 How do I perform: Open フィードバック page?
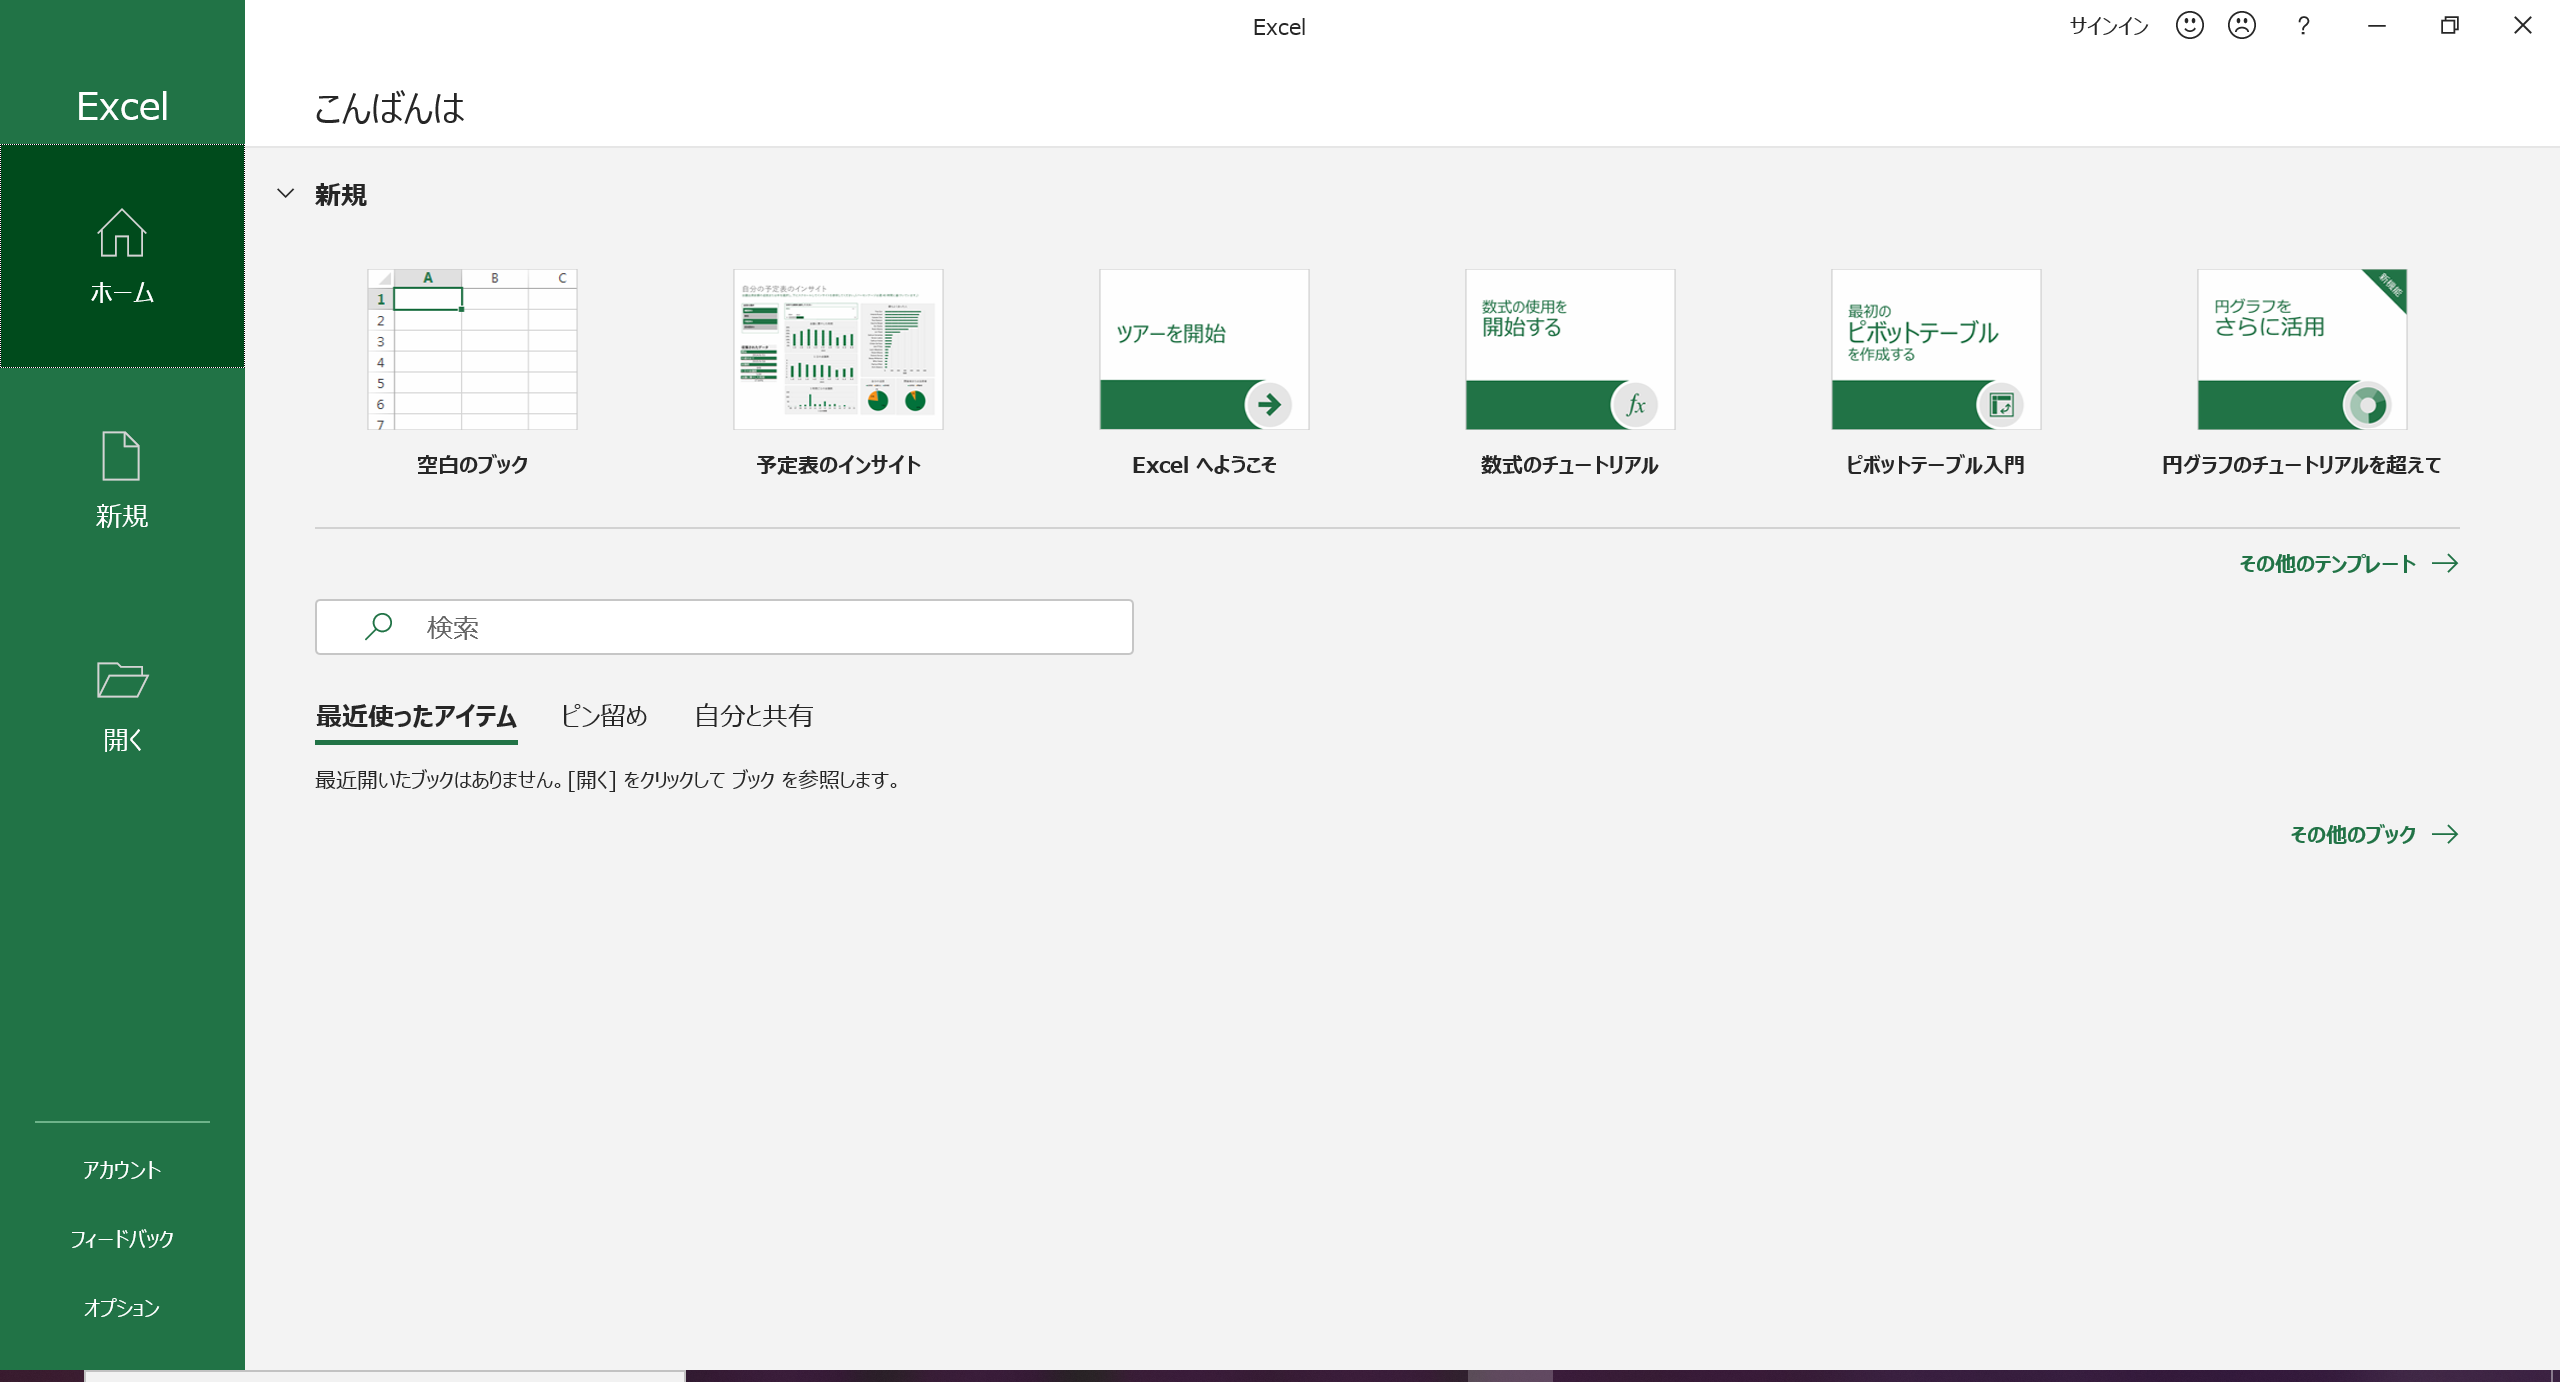[122, 1239]
